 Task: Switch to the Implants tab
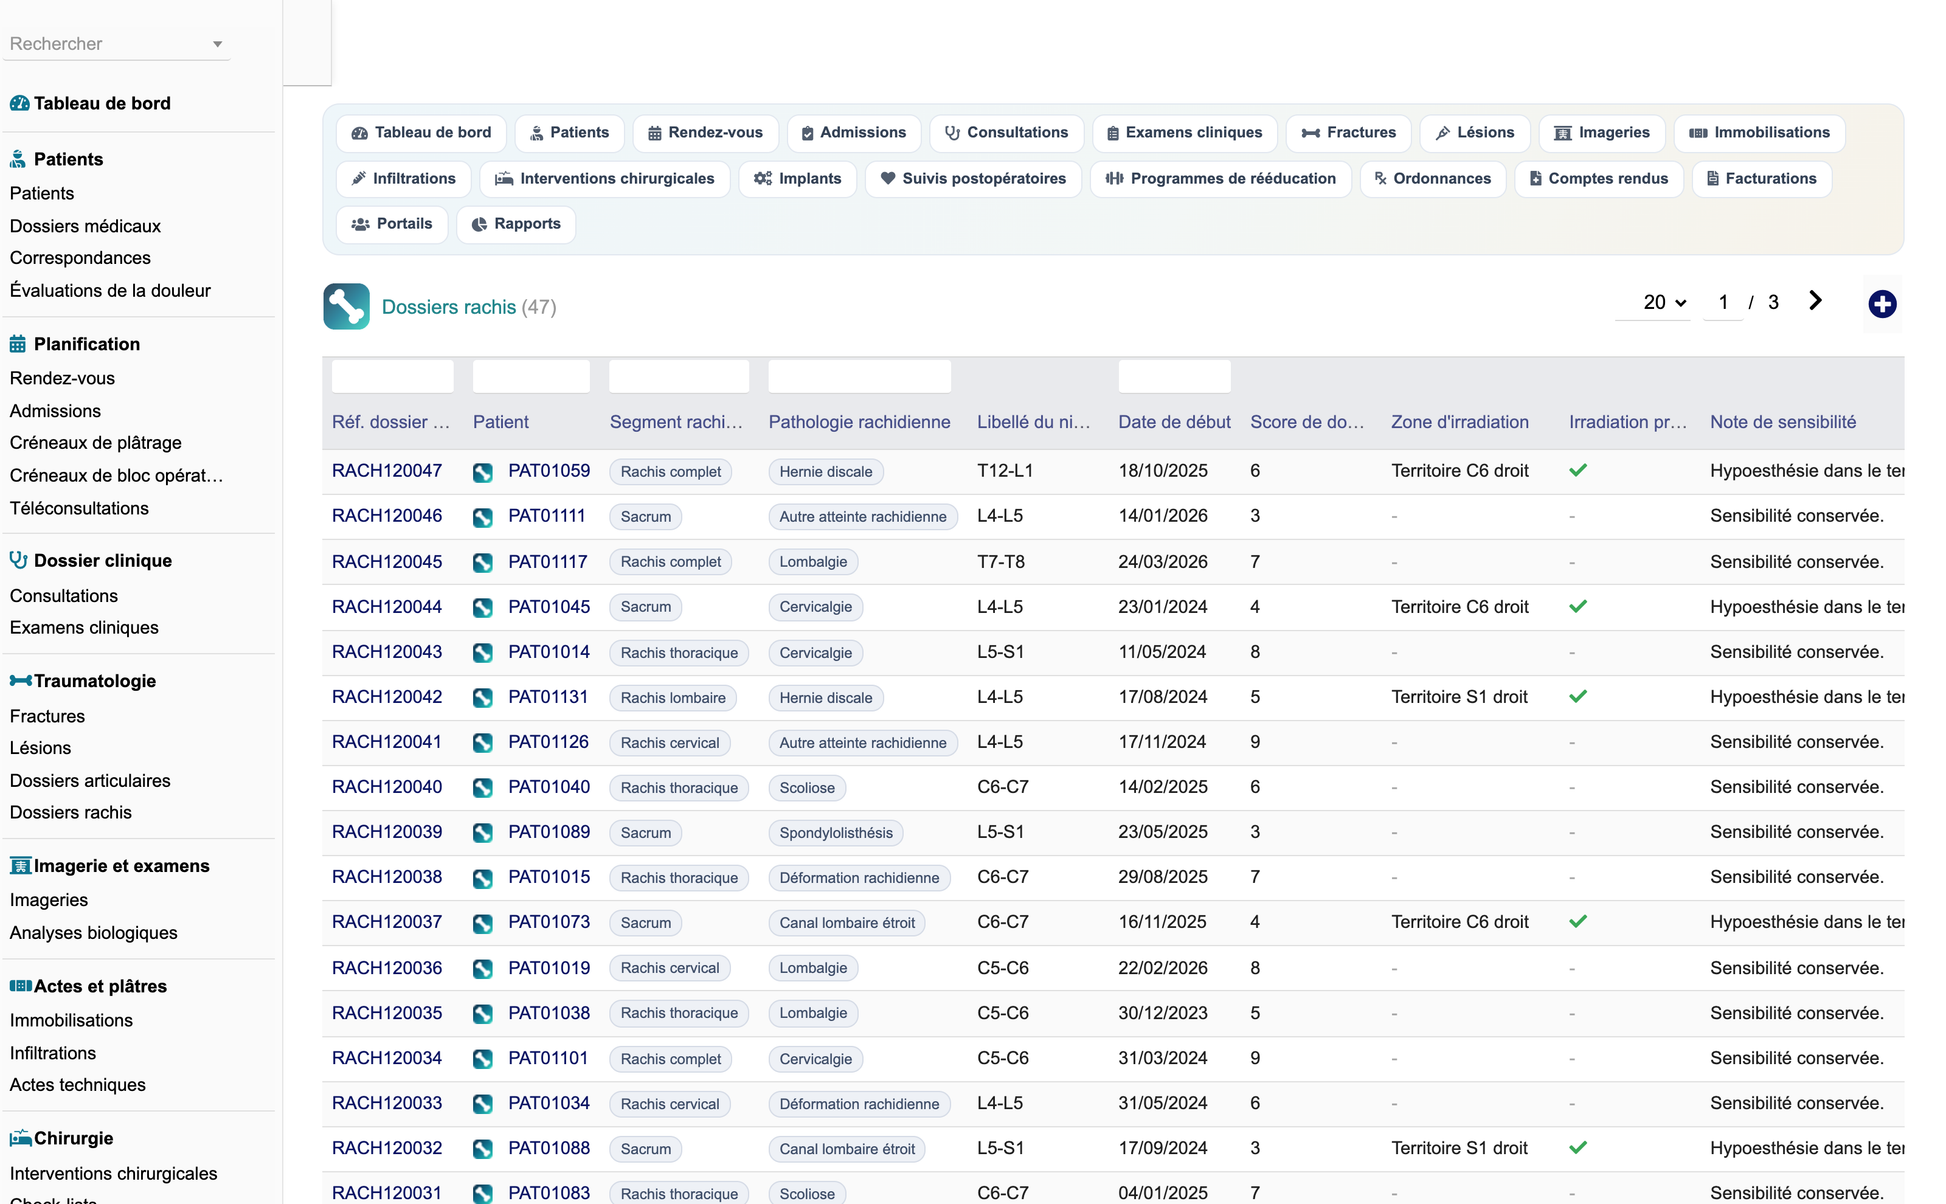point(797,179)
